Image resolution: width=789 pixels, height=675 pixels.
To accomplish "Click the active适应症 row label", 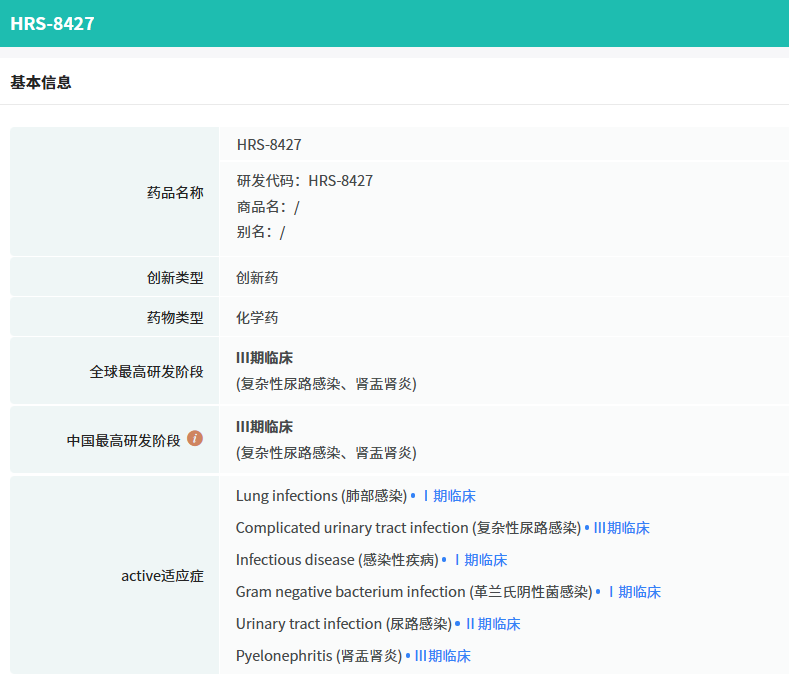I will pyautogui.click(x=162, y=576).
